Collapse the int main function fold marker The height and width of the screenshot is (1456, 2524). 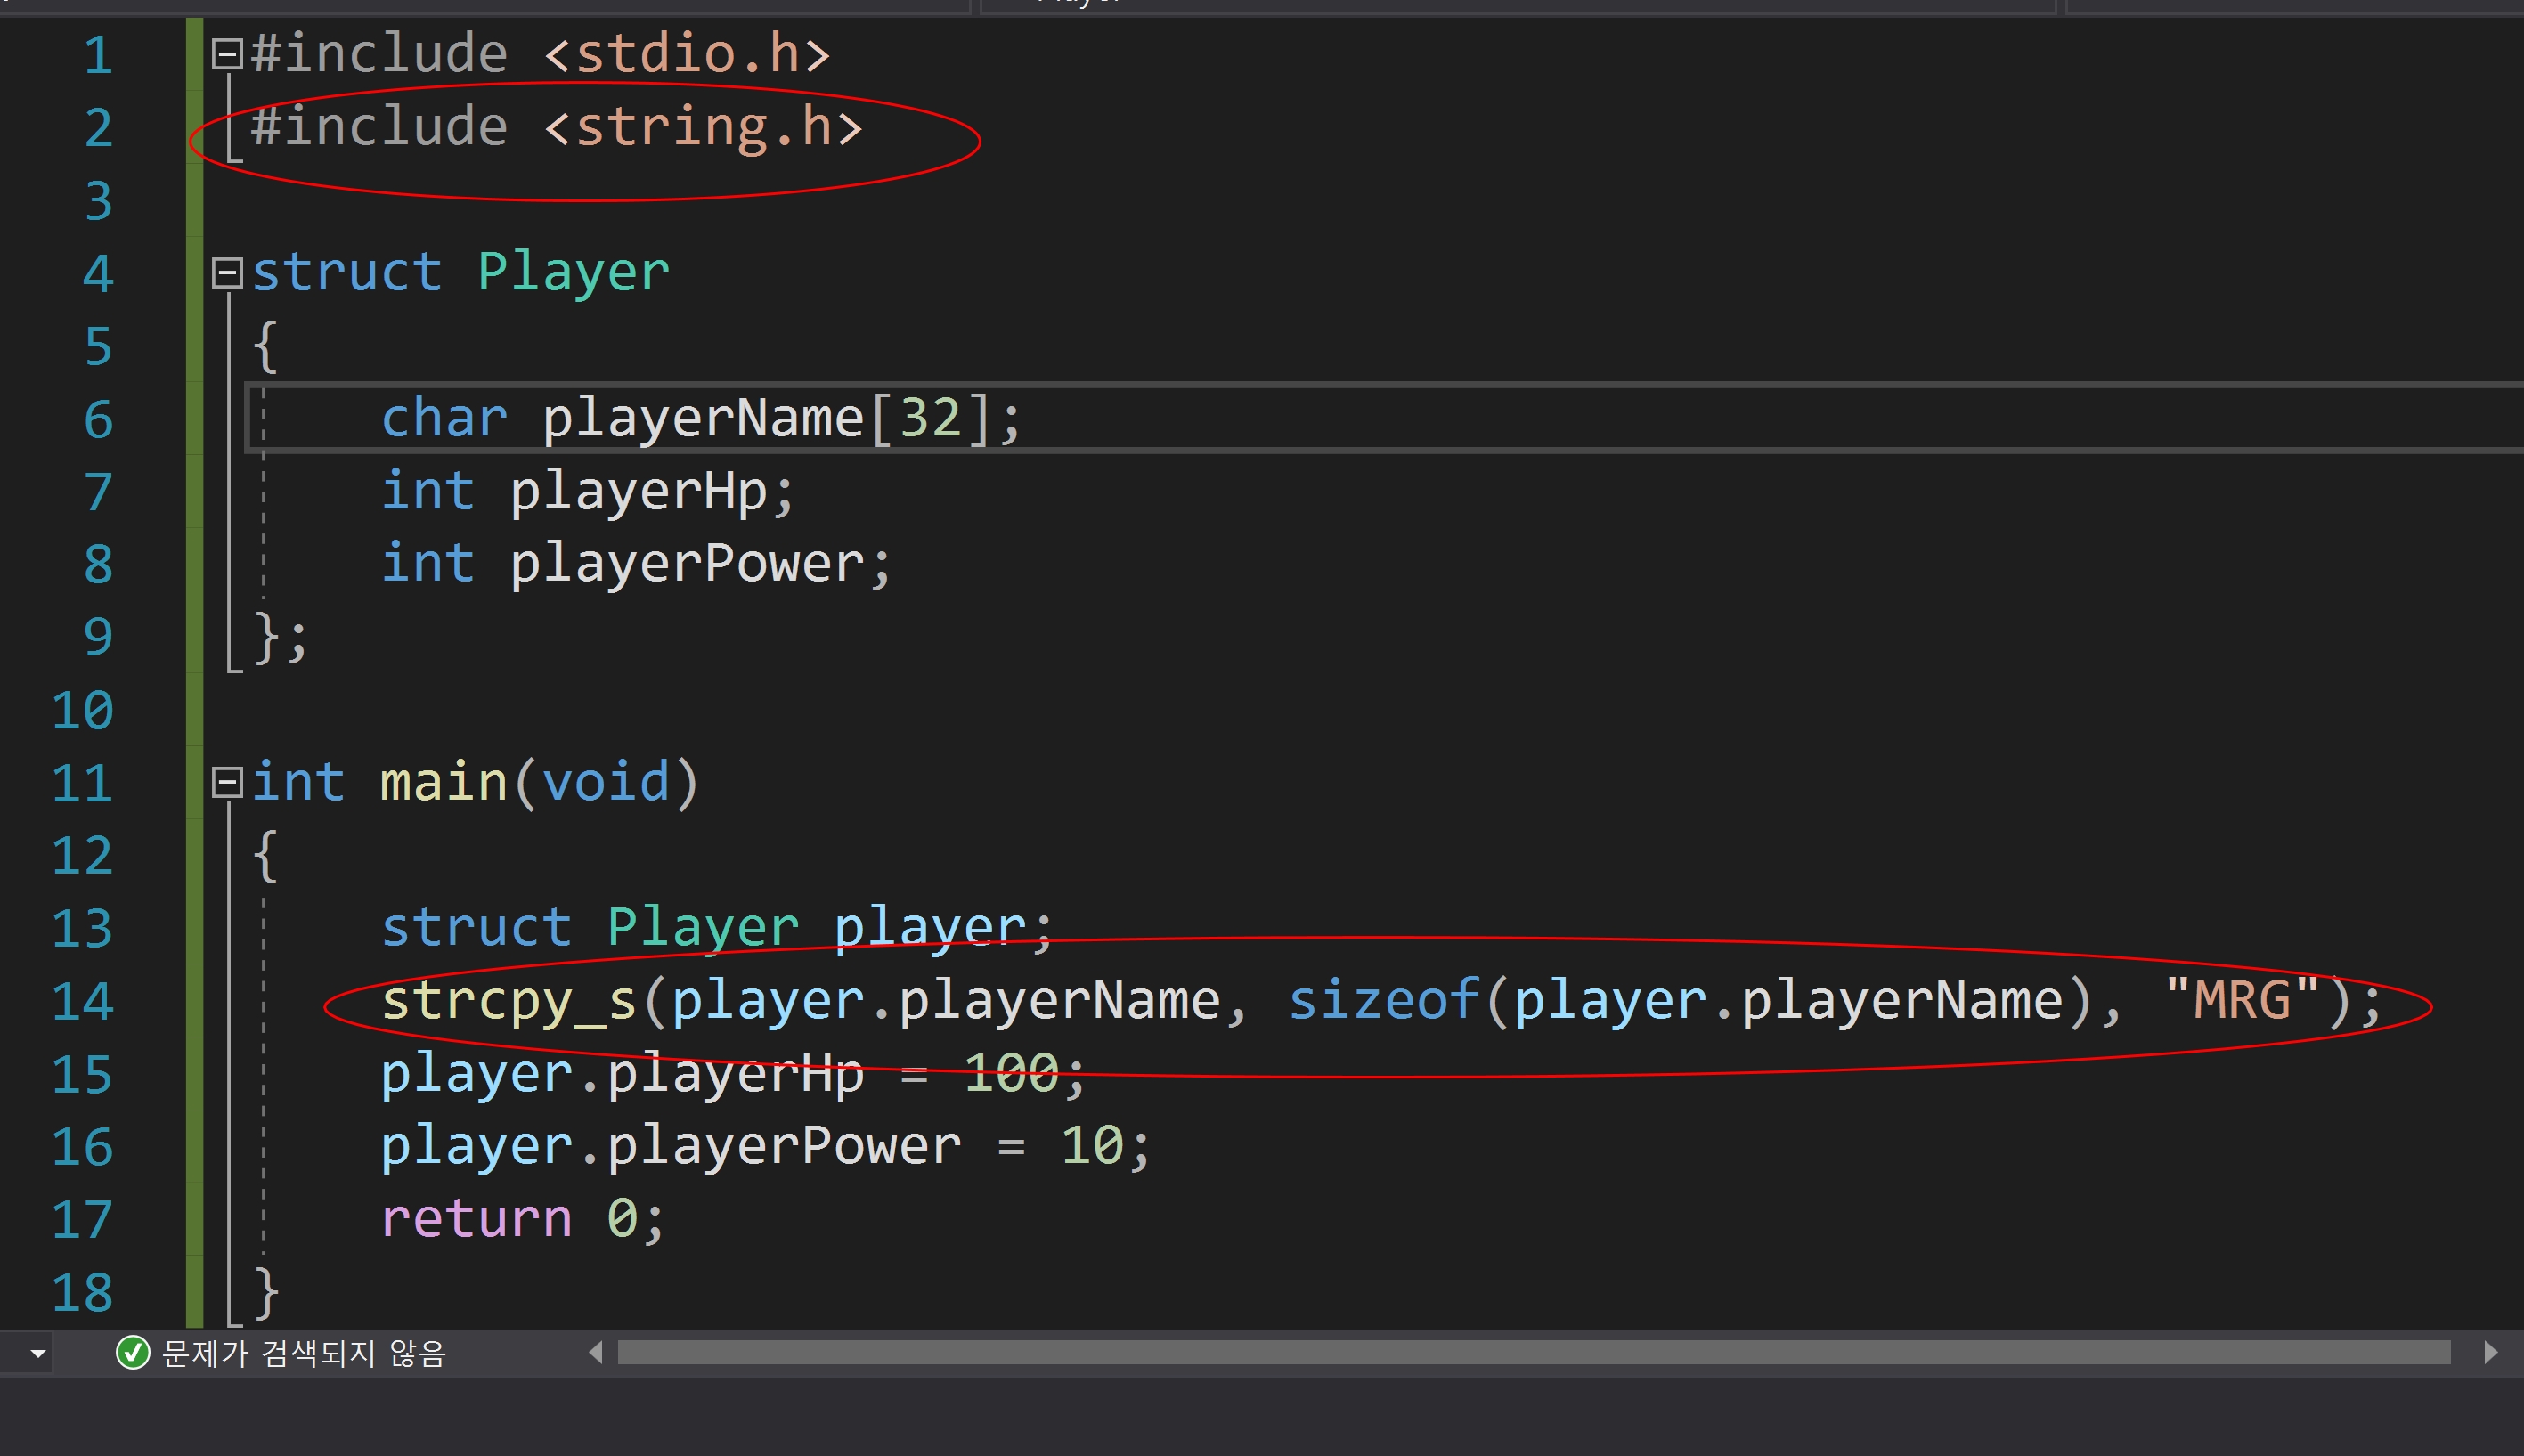click(x=228, y=782)
